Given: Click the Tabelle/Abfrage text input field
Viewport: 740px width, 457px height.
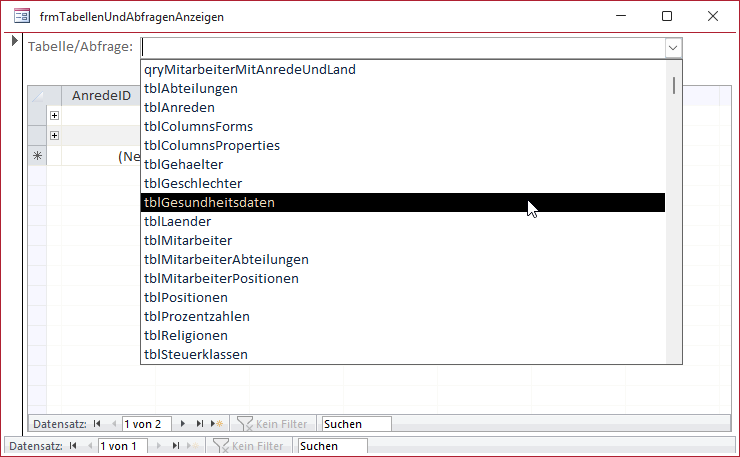Looking at the screenshot, I should pyautogui.click(x=402, y=47).
